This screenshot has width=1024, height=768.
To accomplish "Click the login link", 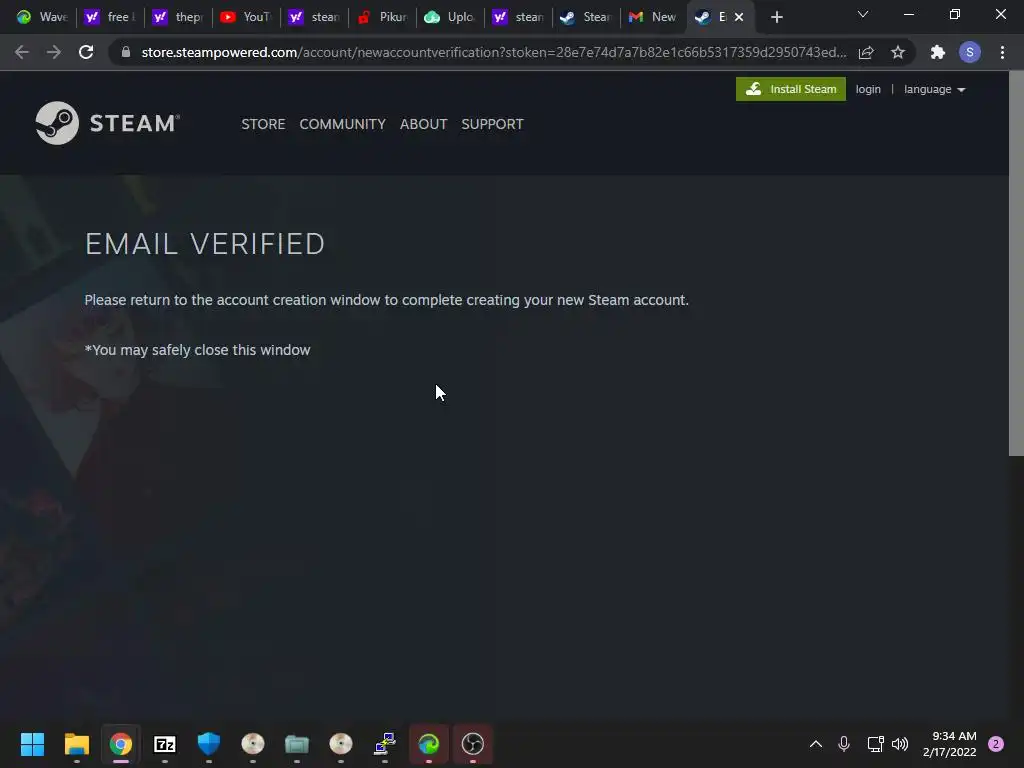I will tap(868, 89).
